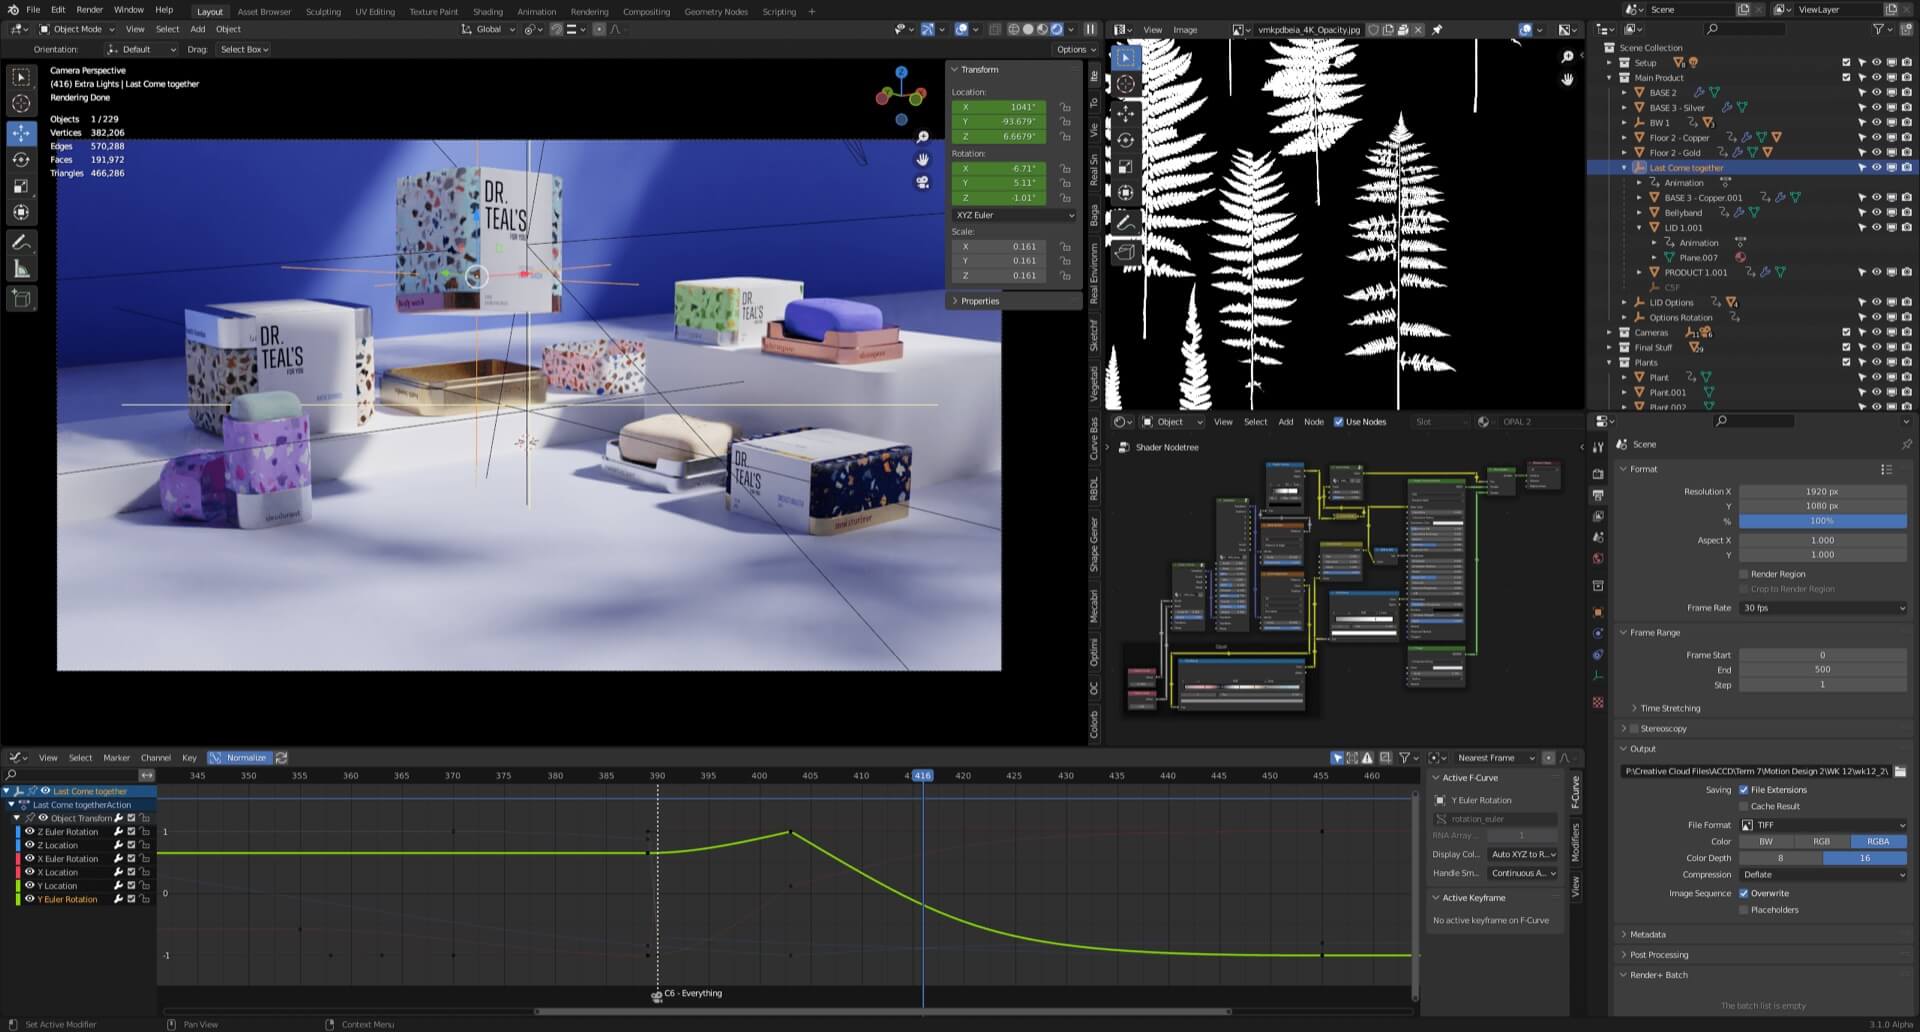Click the zoom icon in image editor
The width and height of the screenshot is (1920, 1032).
(x=1567, y=57)
